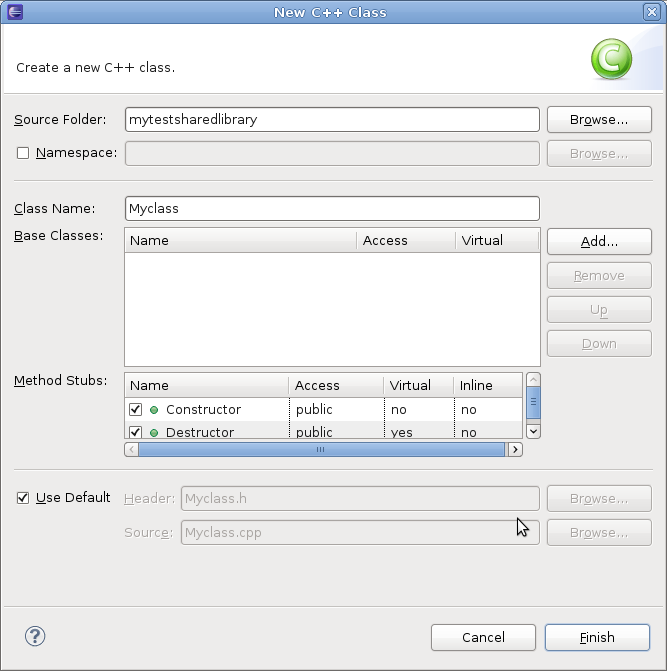Click the Virtual column header in Base Classes
The width and height of the screenshot is (667, 671).
497,240
